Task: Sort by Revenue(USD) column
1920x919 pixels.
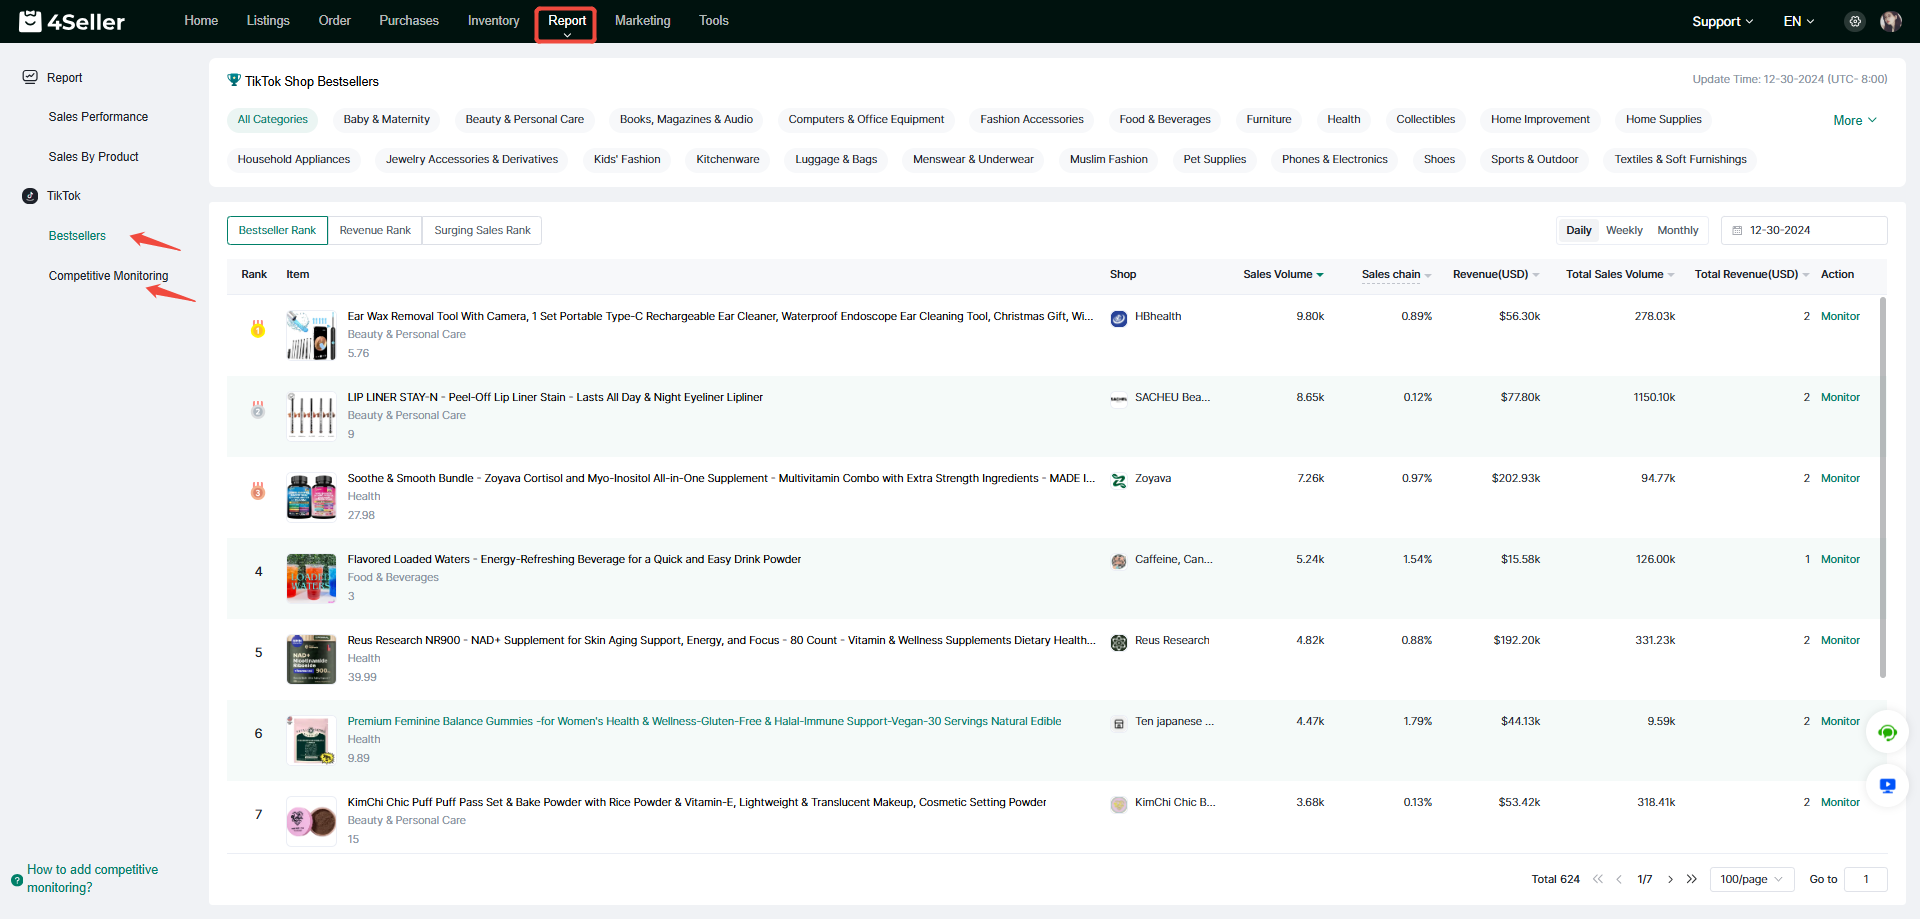Action: [1496, 274]
